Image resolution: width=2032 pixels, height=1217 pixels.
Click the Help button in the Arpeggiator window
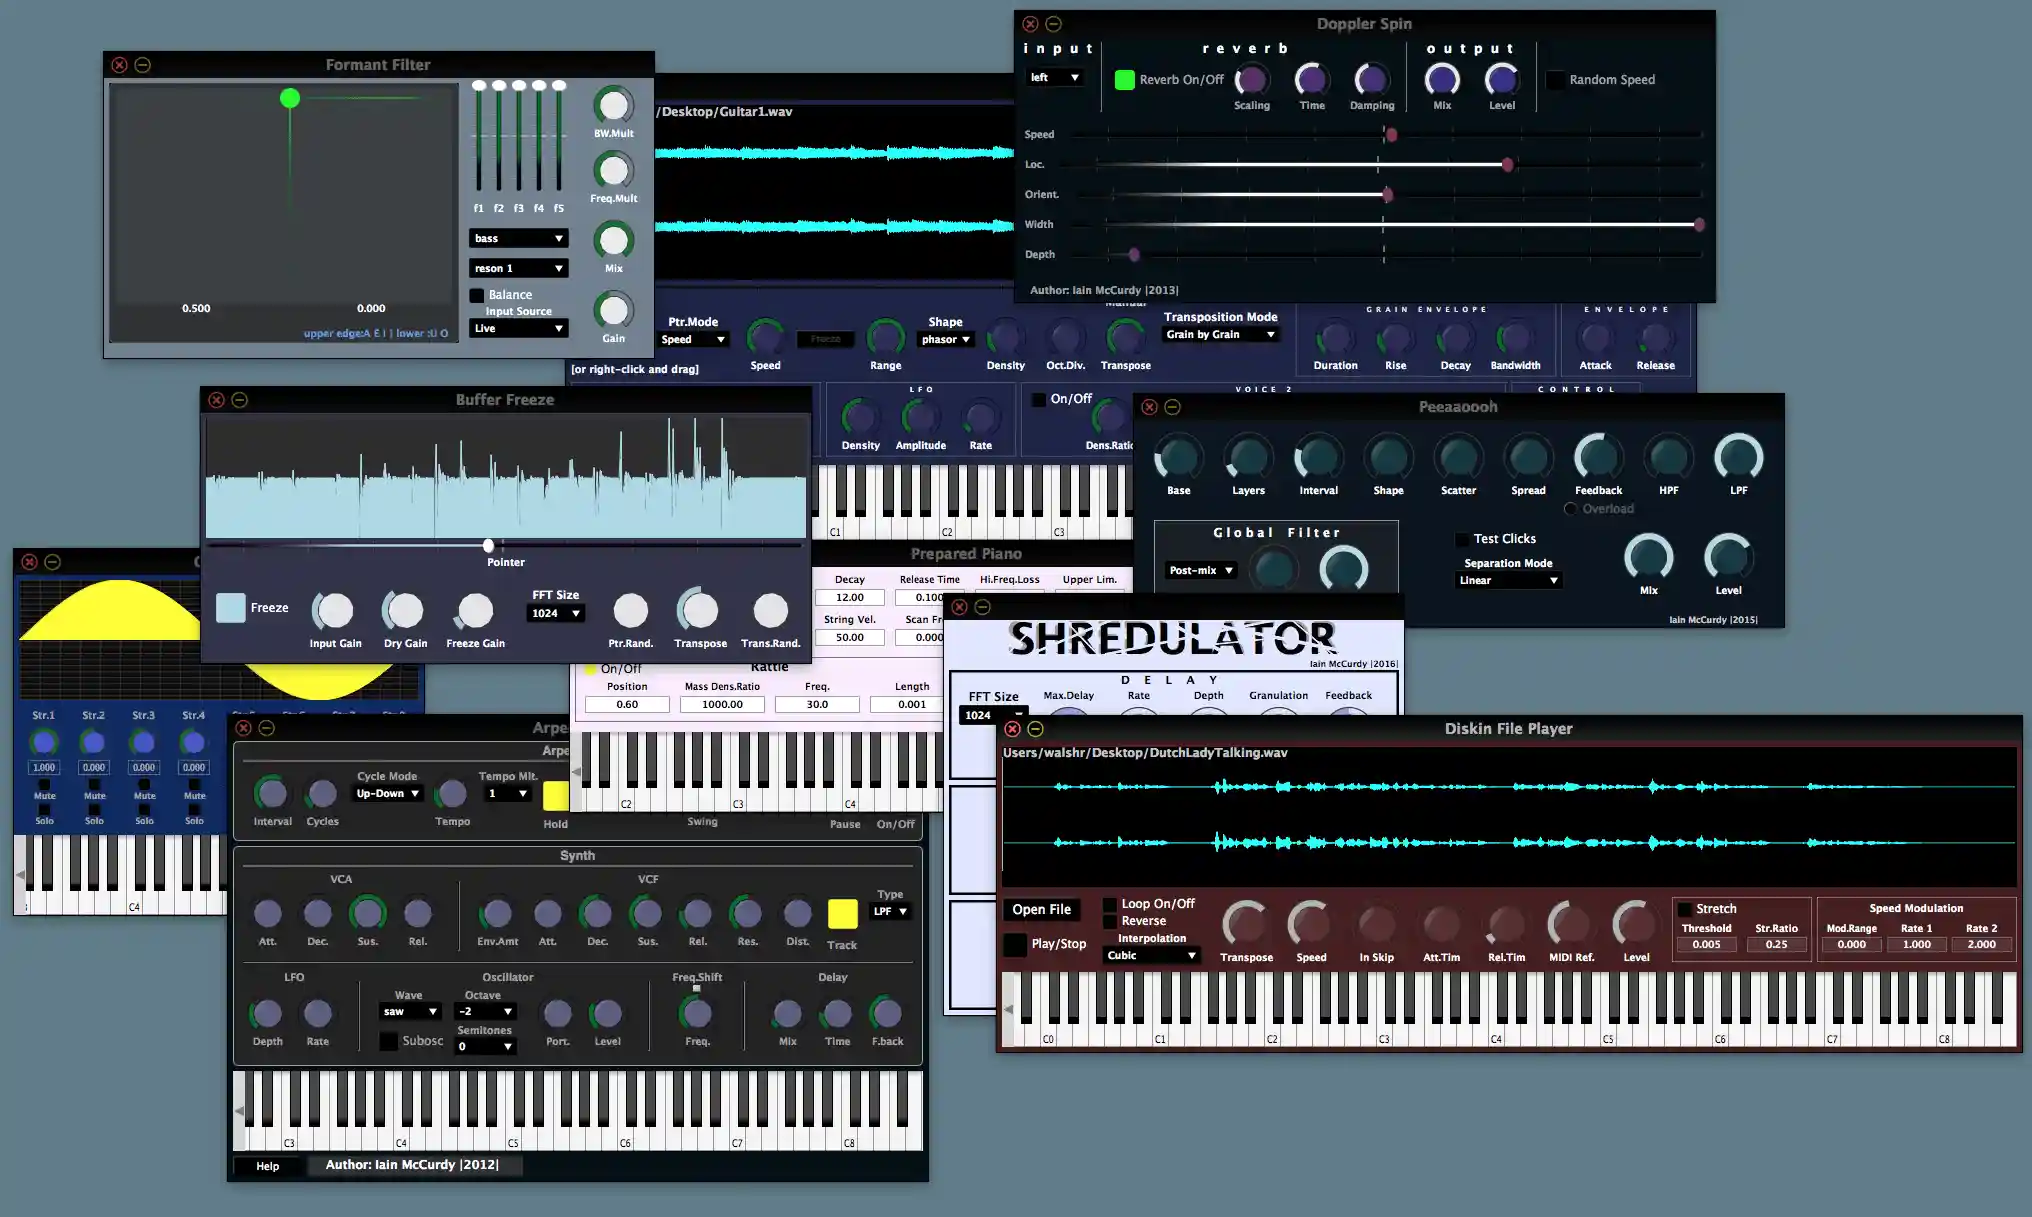pos(267,1165)
